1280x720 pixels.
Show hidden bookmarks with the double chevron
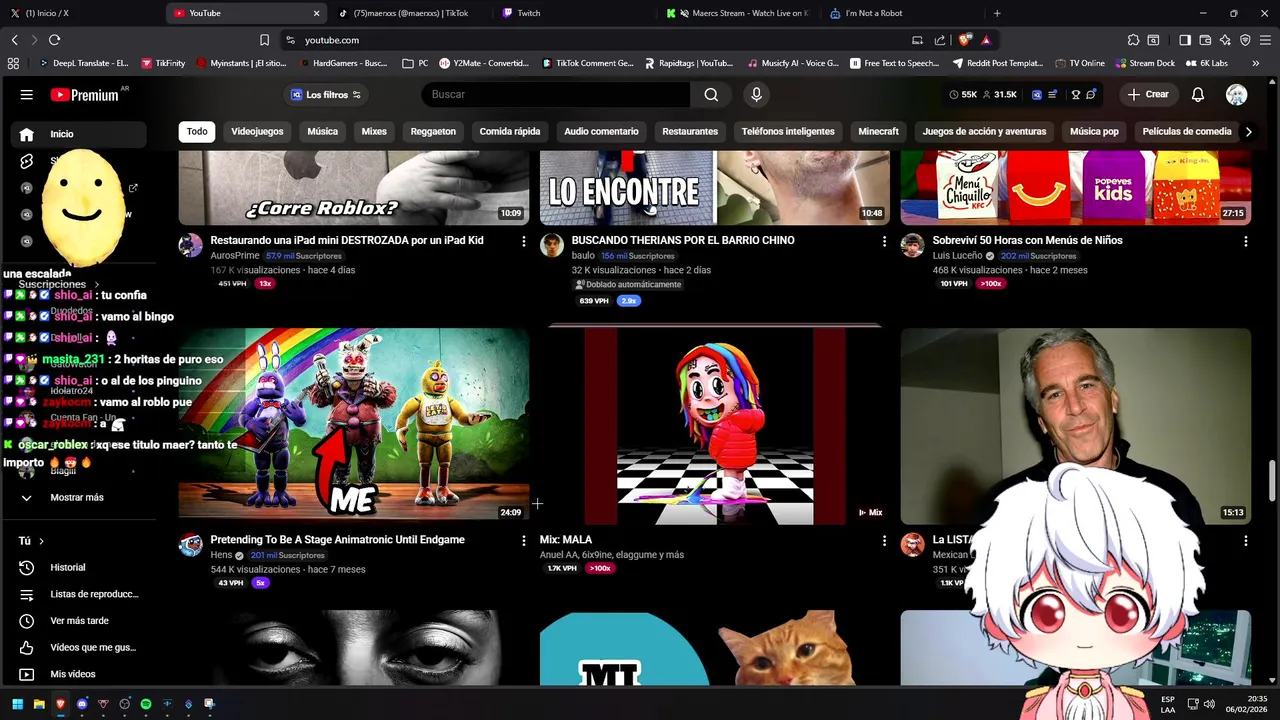(1255, 63)
